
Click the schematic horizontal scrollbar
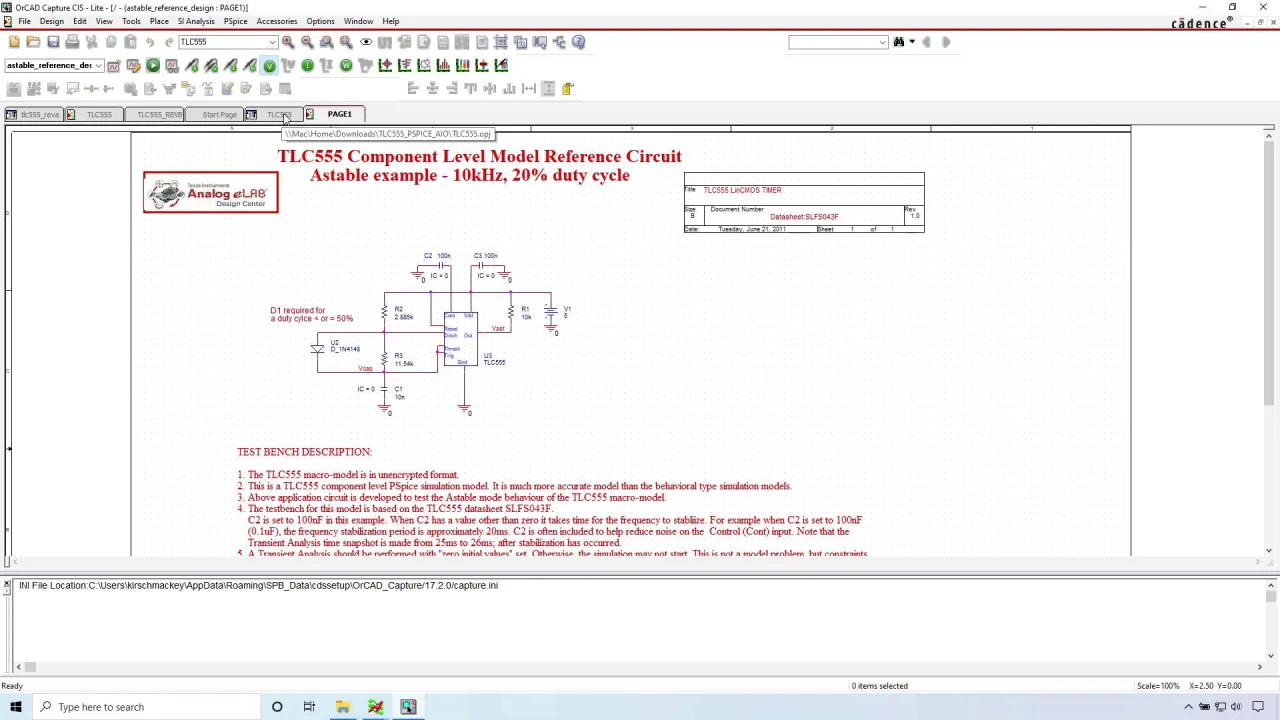[635, 563]
